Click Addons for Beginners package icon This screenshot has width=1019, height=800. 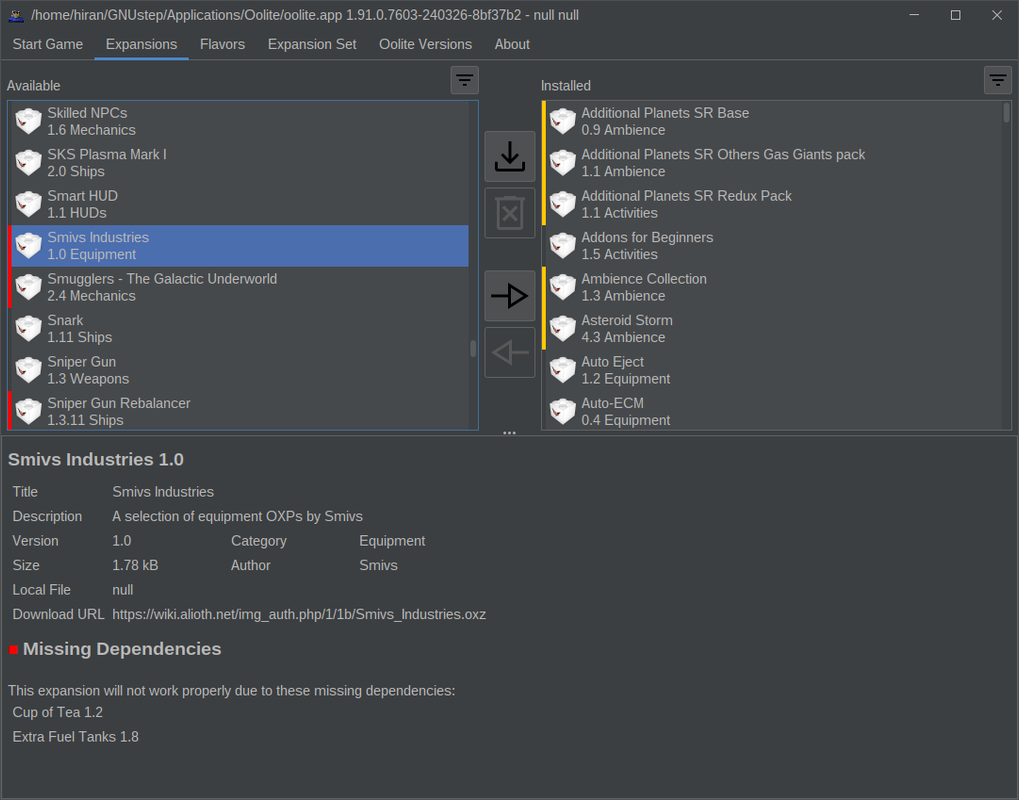(x=563, y=246)
